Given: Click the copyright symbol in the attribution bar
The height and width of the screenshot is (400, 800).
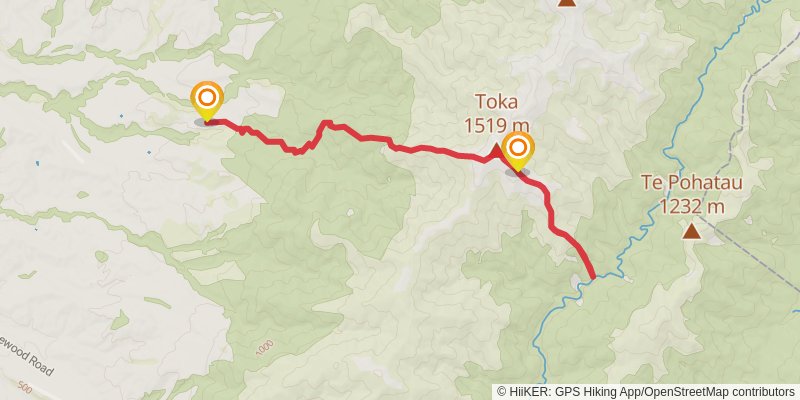Looking at the screenshot, I should pyautogui.click(x=502, y=391).
